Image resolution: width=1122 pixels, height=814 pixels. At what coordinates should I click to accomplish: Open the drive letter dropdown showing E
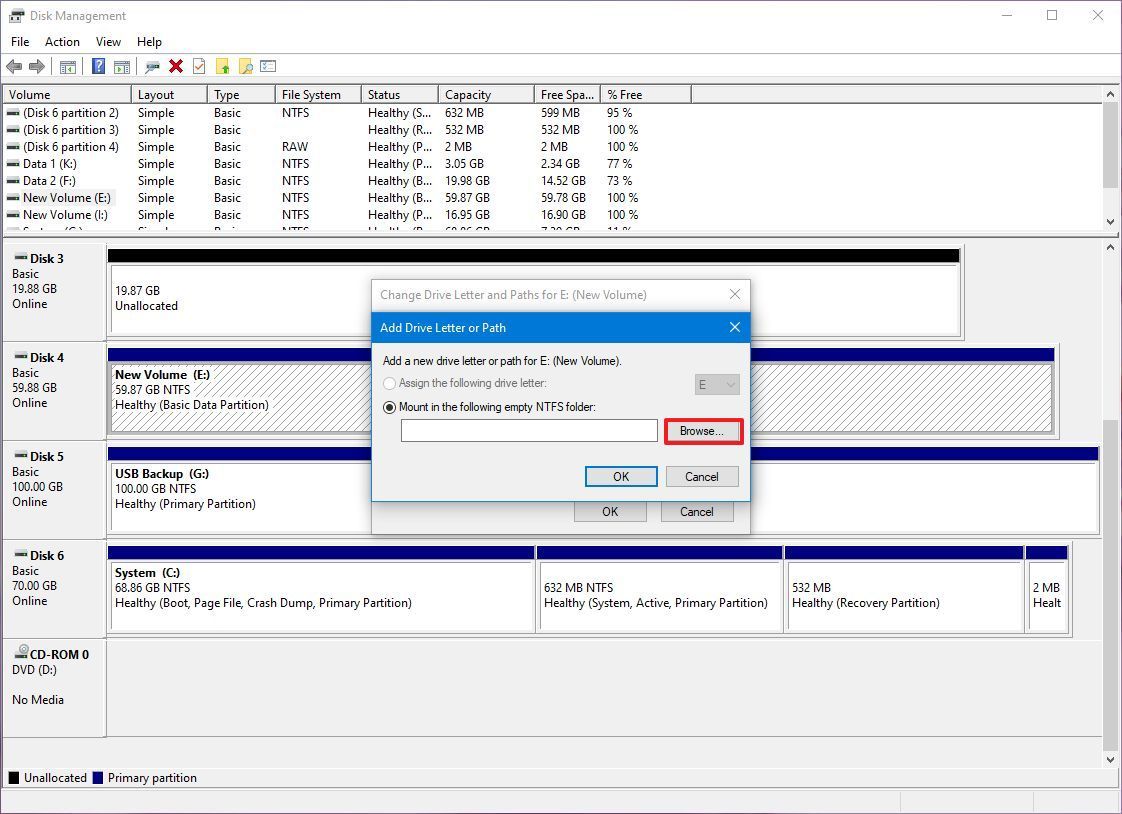(x=717, y=384)
